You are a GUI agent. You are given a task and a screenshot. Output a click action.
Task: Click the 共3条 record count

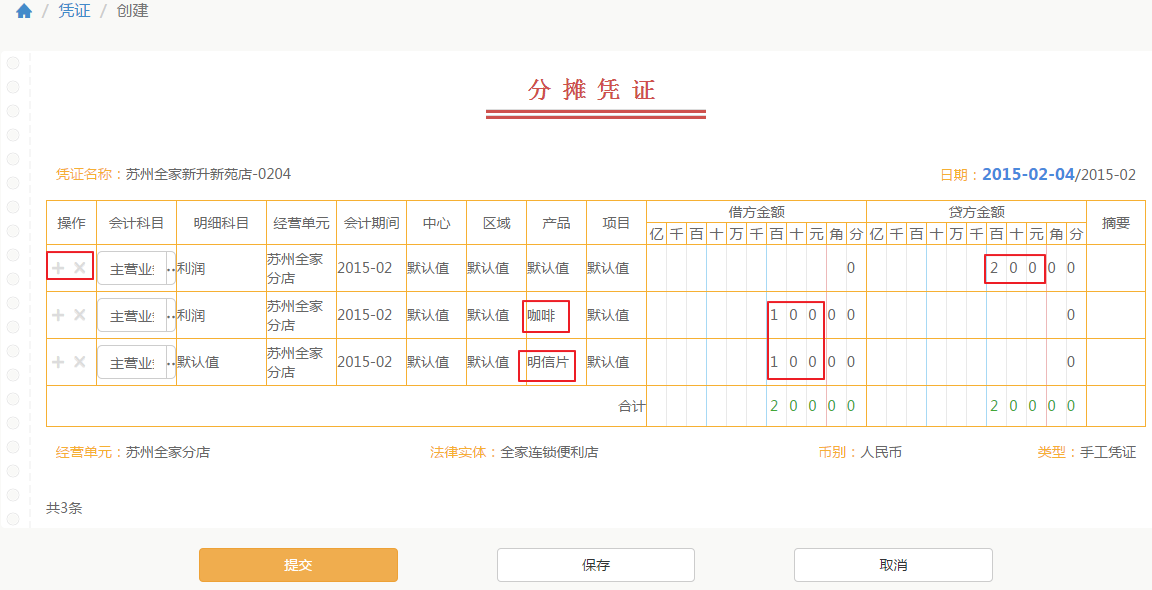64,508
